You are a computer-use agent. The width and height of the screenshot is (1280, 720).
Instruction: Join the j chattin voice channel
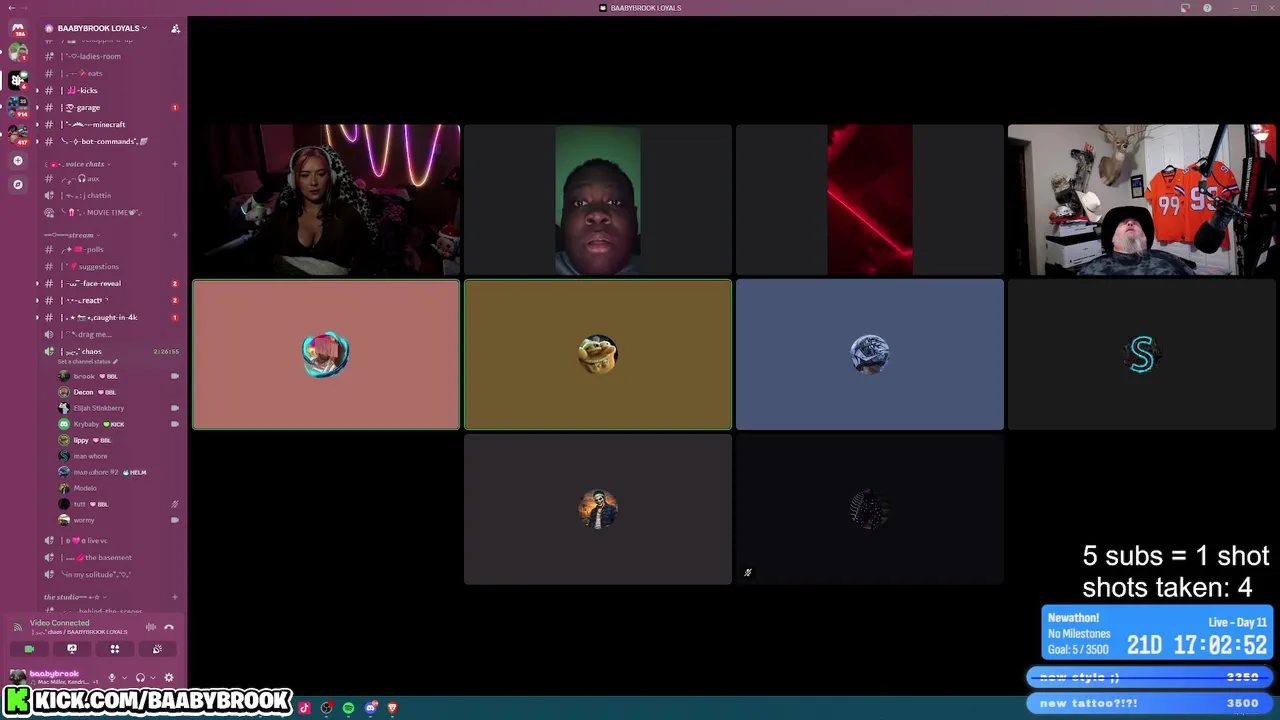coord(110,195)
